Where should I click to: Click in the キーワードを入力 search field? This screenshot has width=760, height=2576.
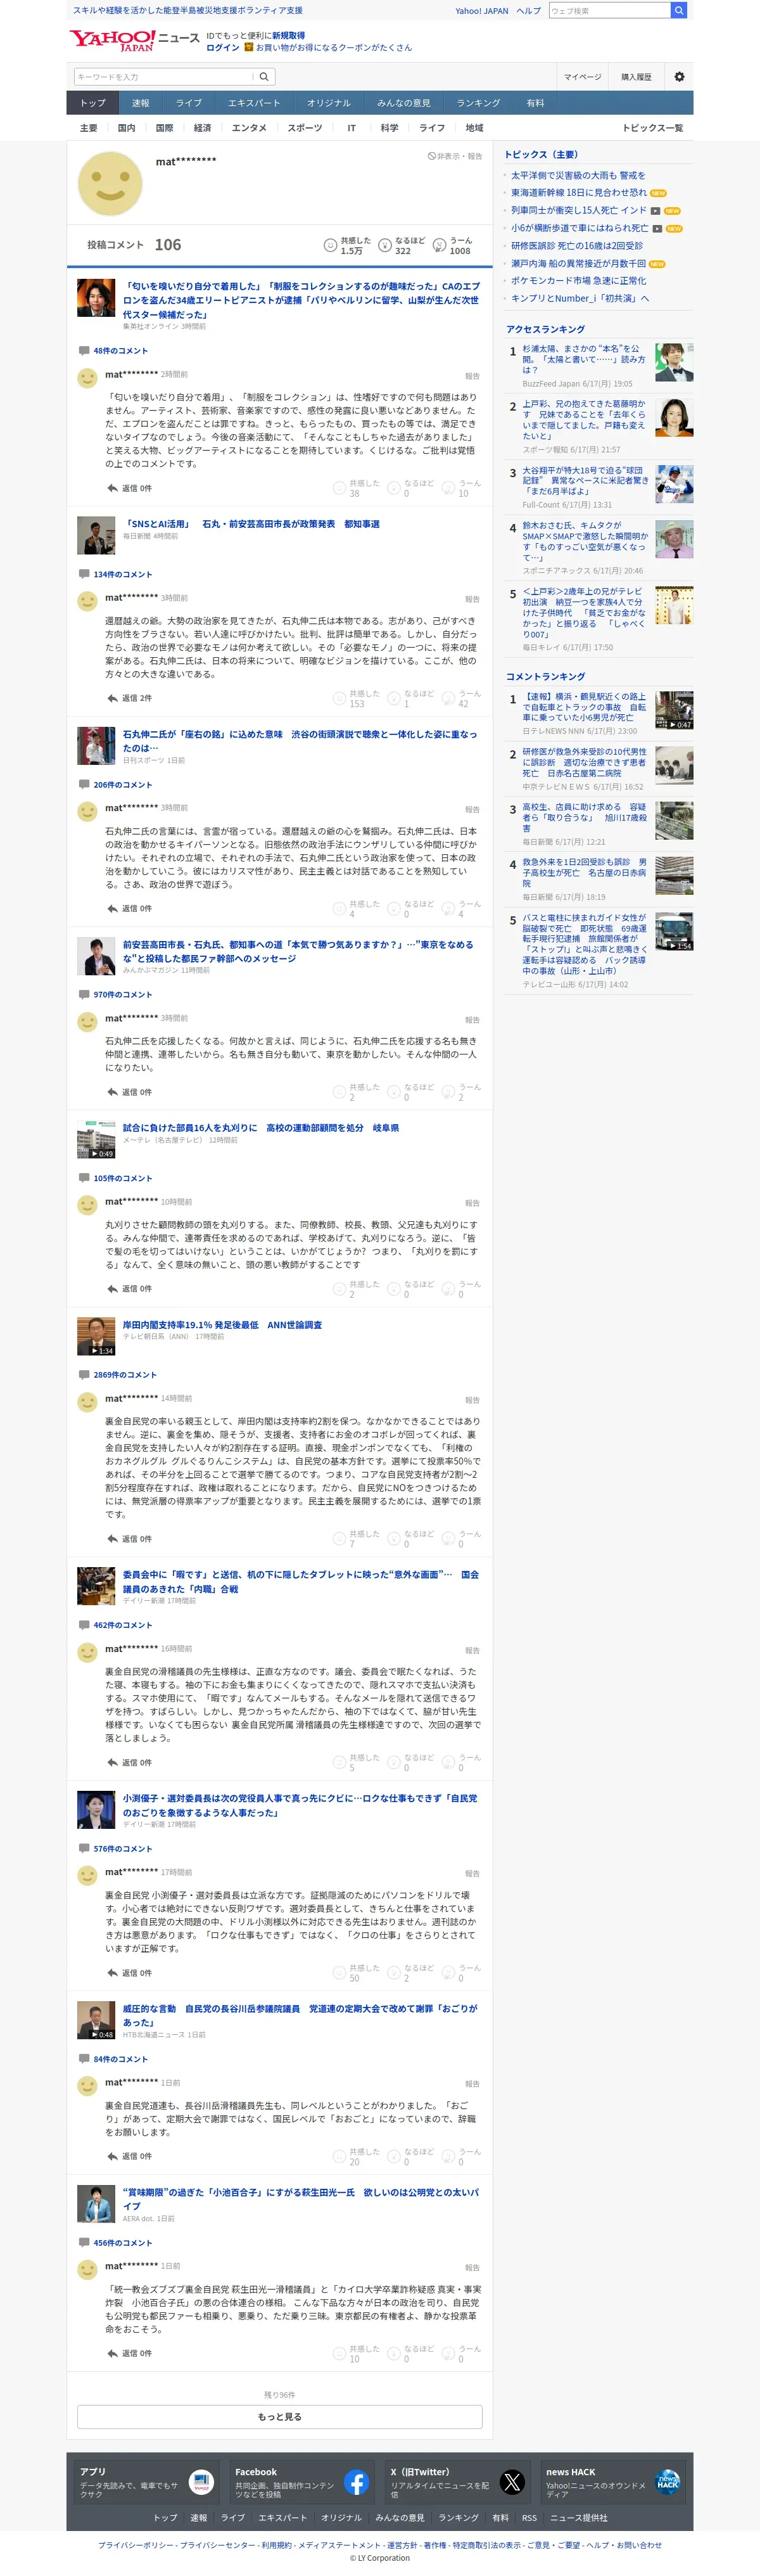[162, 77]
